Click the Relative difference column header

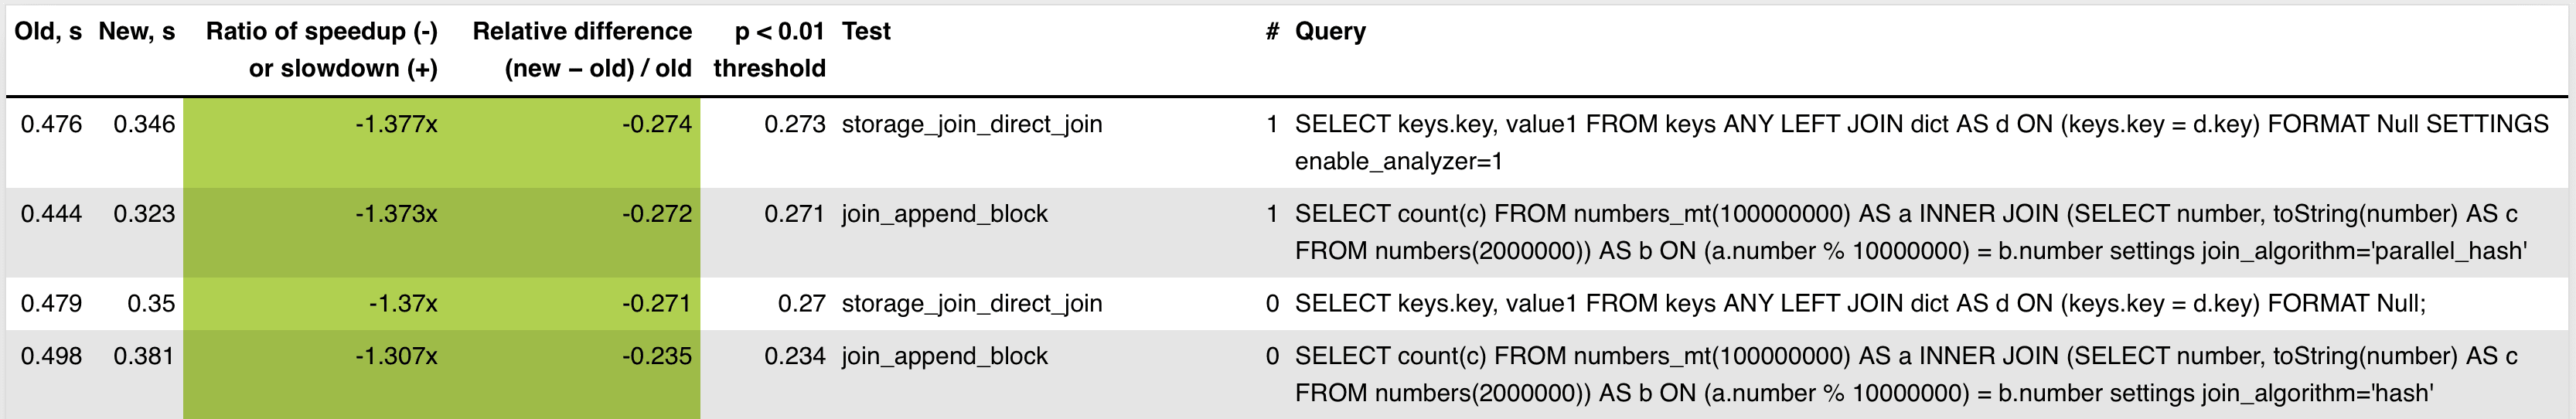pos(582,50)
